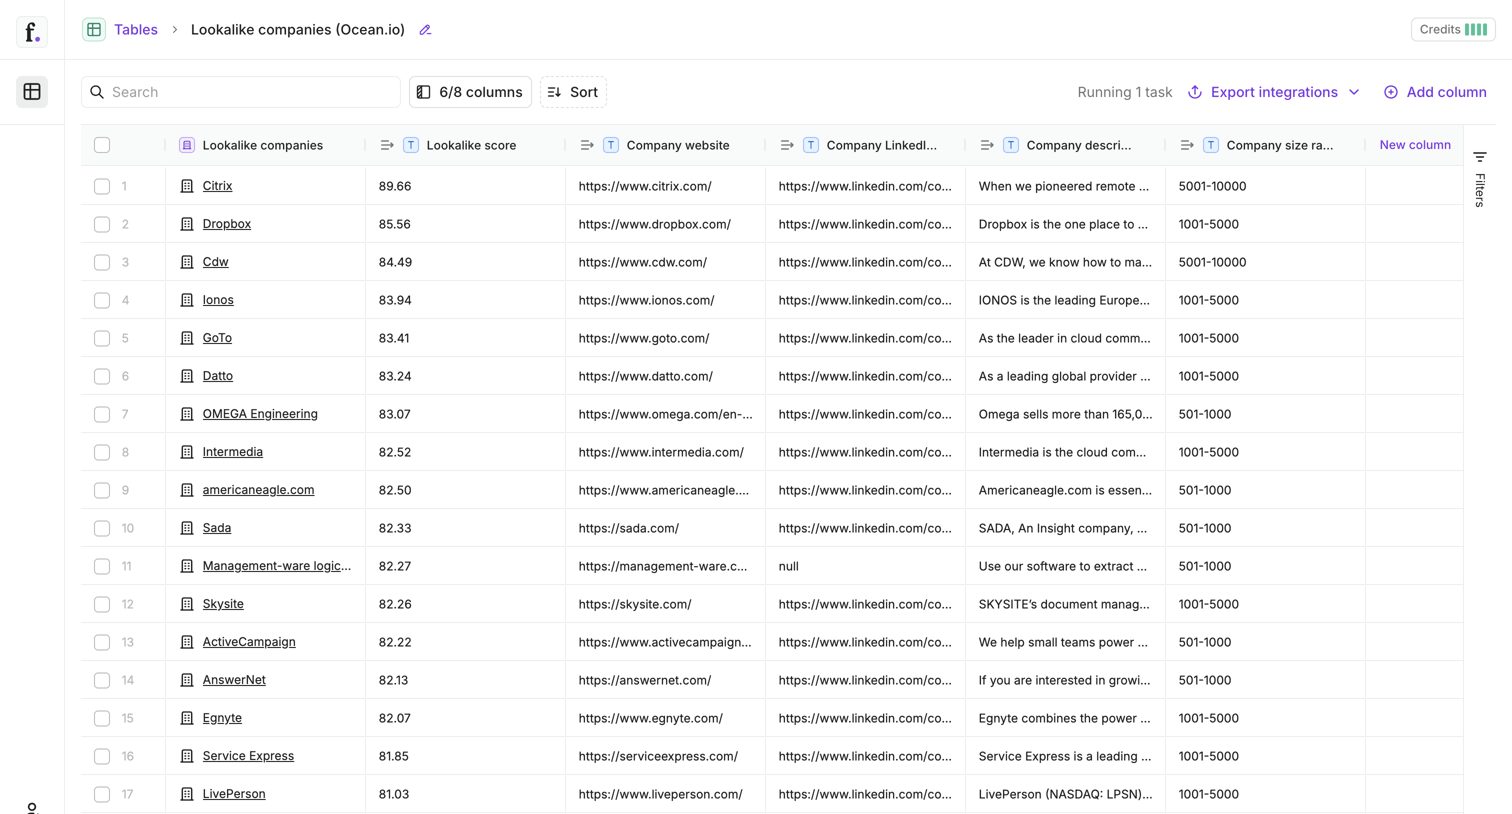Viewport: 1512px width, 814px height.
Task: Click the building icon beside Skysite
Action: [x=187, y=604]
